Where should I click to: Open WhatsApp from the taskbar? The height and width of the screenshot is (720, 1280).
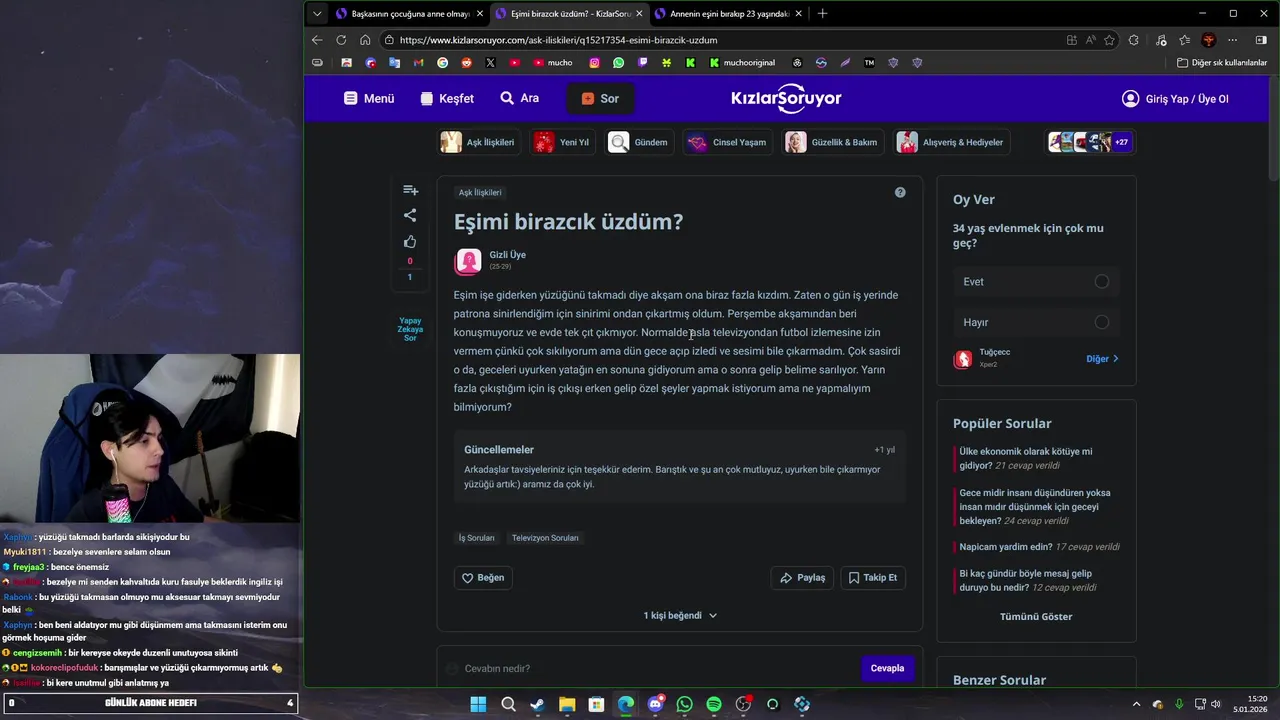[x=684, y=704]
